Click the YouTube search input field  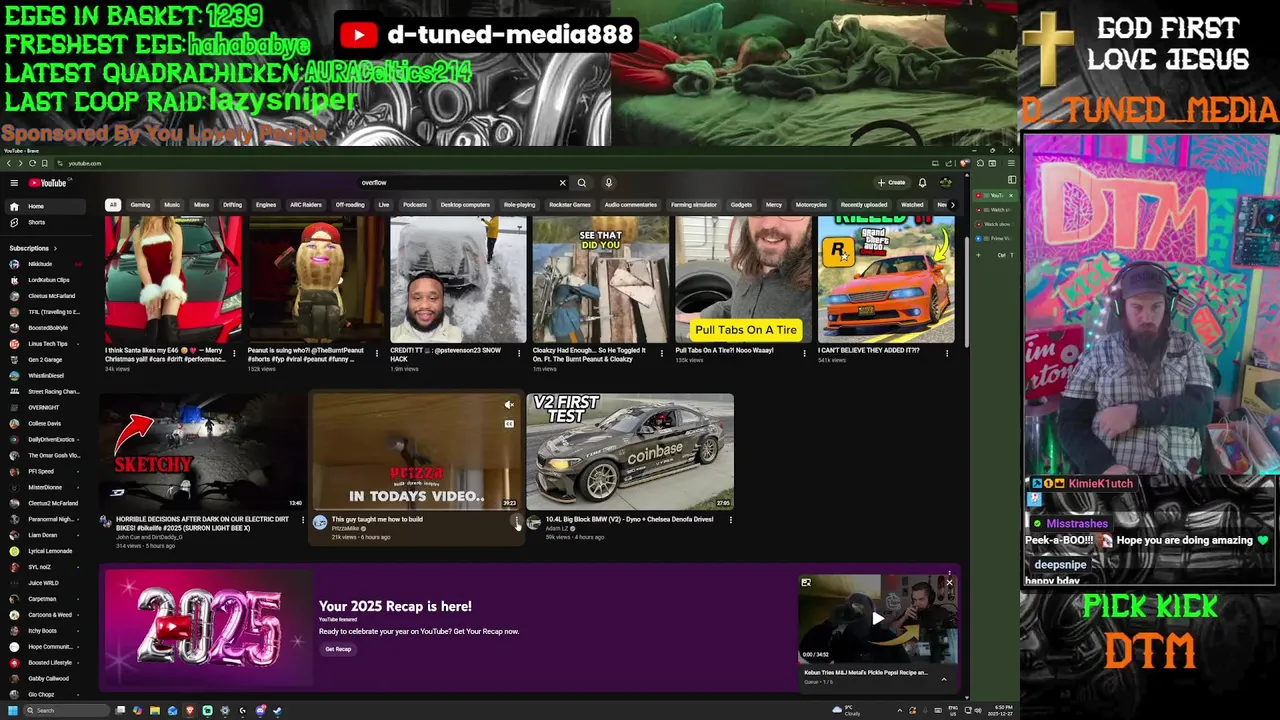(x=455, y=183)
